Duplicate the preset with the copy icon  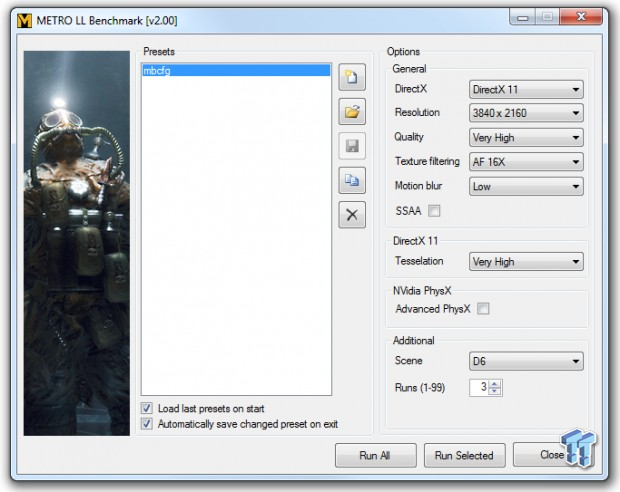click(x=352, y=180)
